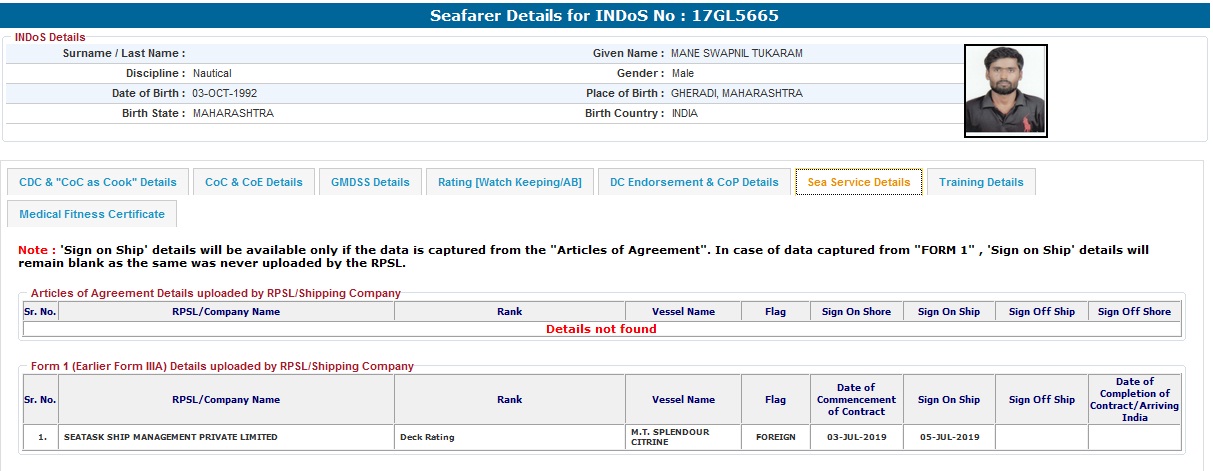Click the SEATASK SHIP MANAGEMENT company name cell

tap(170, 437)
